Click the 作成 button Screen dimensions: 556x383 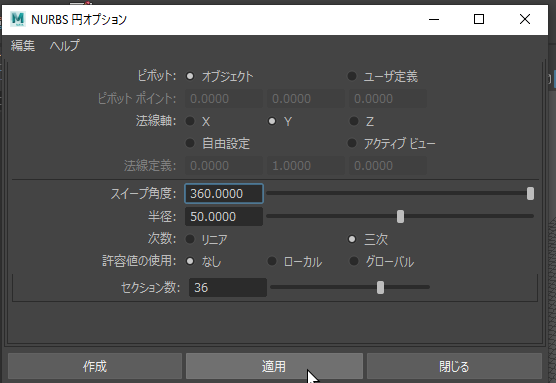(95, 366)
